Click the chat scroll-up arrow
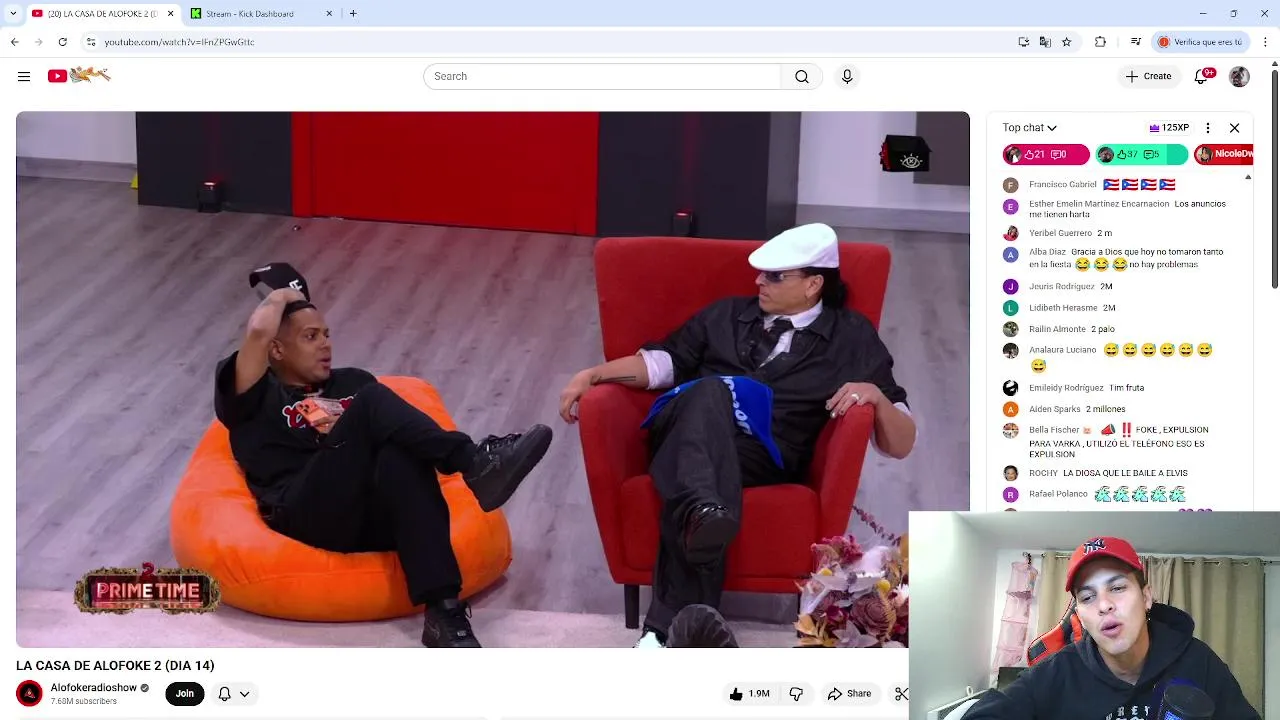Viewport: 1280px width, 720px height. point(1247,178)
